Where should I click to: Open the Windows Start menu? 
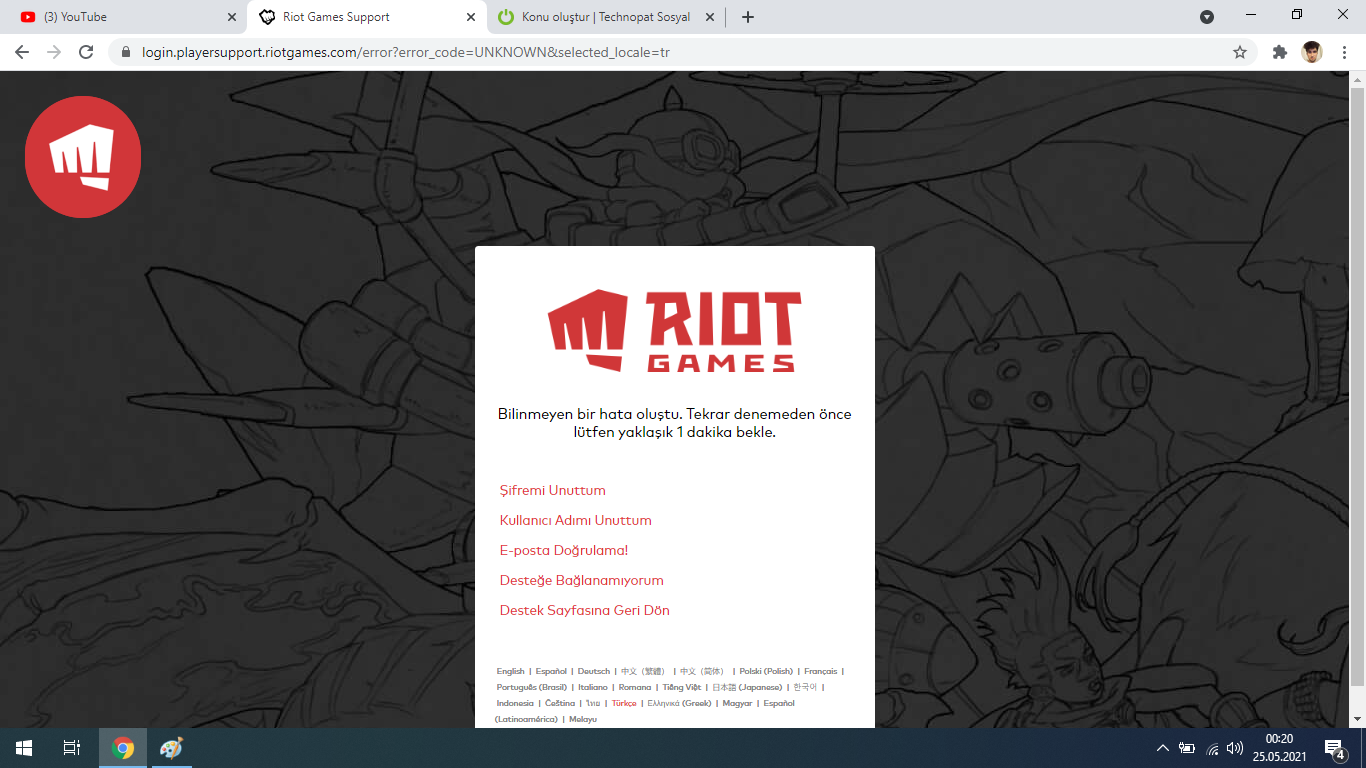tap(24, 748)
